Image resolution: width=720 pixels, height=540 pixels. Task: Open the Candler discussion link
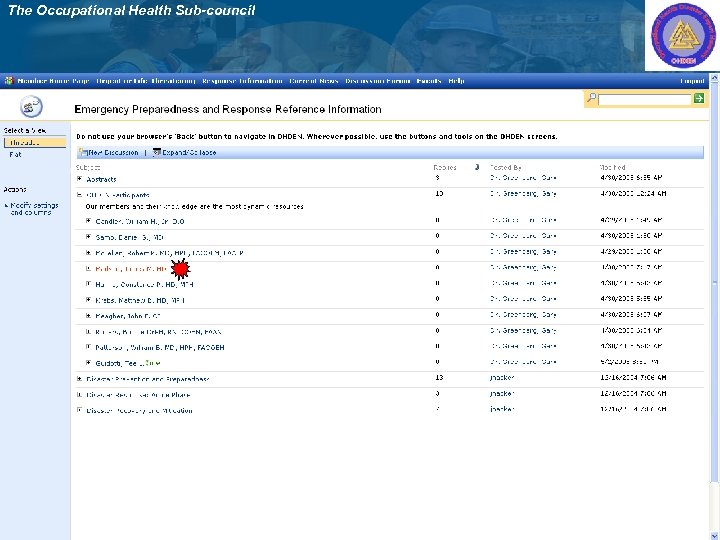tap(140, 221)
